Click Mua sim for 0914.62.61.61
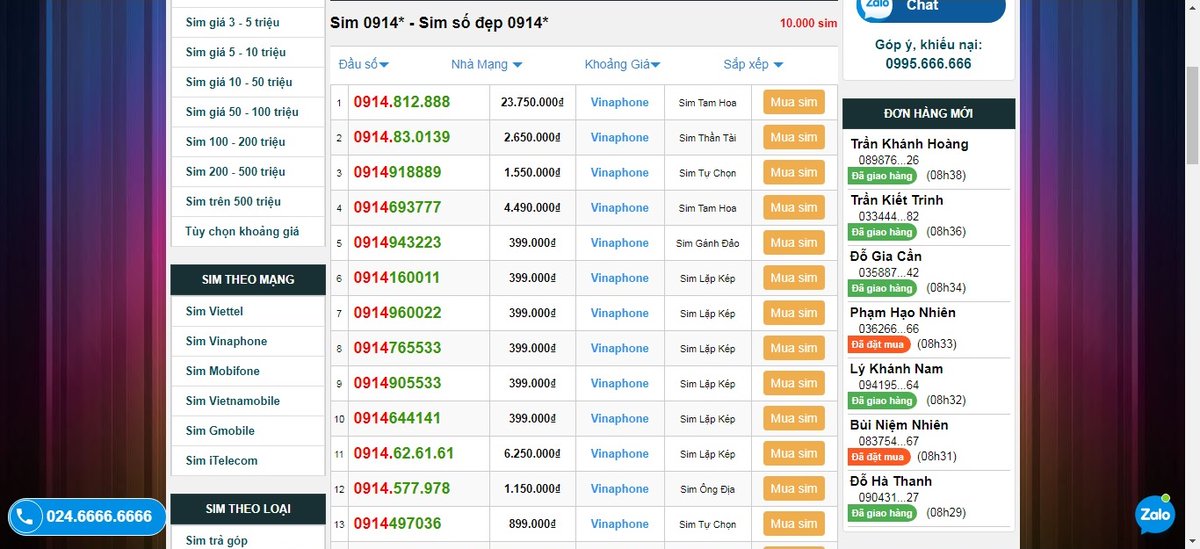The width and height of the screenshot is (1200, 549). [x=794, y=454]
